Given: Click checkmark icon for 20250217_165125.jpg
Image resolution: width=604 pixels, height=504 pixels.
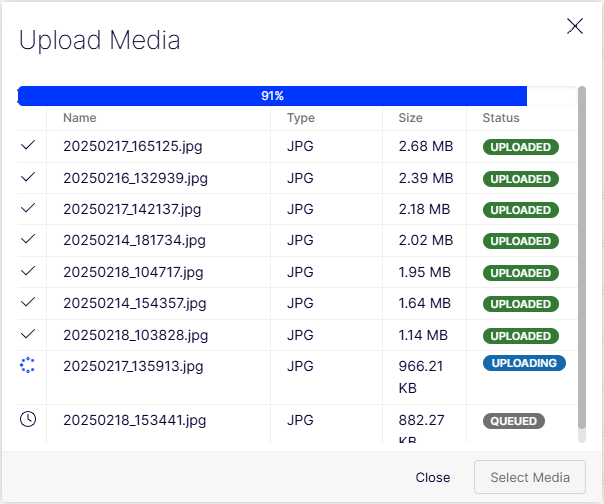Looking at the screenshot, I should 28,145.
